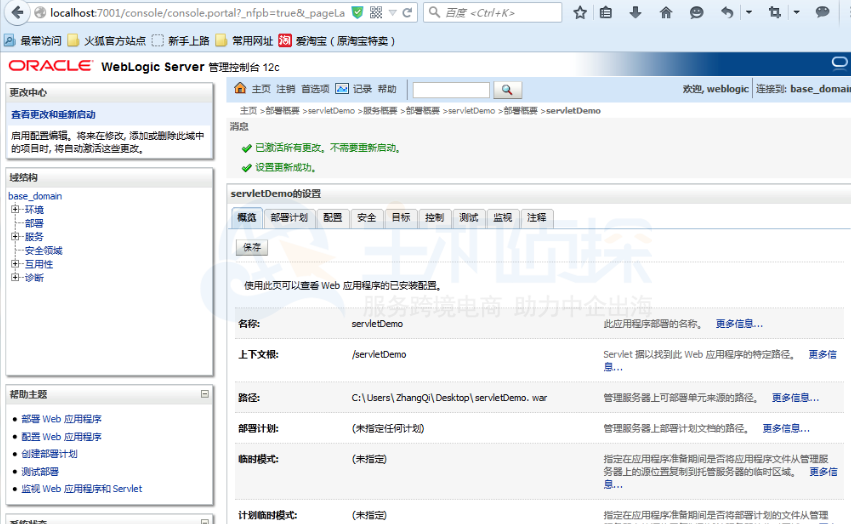Click the undo arrow toolbar icon
This screenshot has height=524, width=851.
(x=727, y=12)
